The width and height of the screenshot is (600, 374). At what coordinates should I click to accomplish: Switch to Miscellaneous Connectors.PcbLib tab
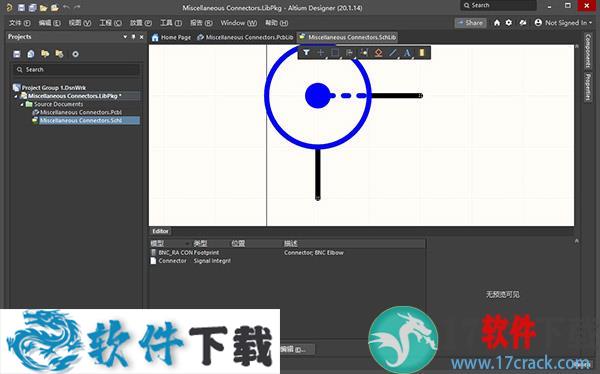(245, 37)
